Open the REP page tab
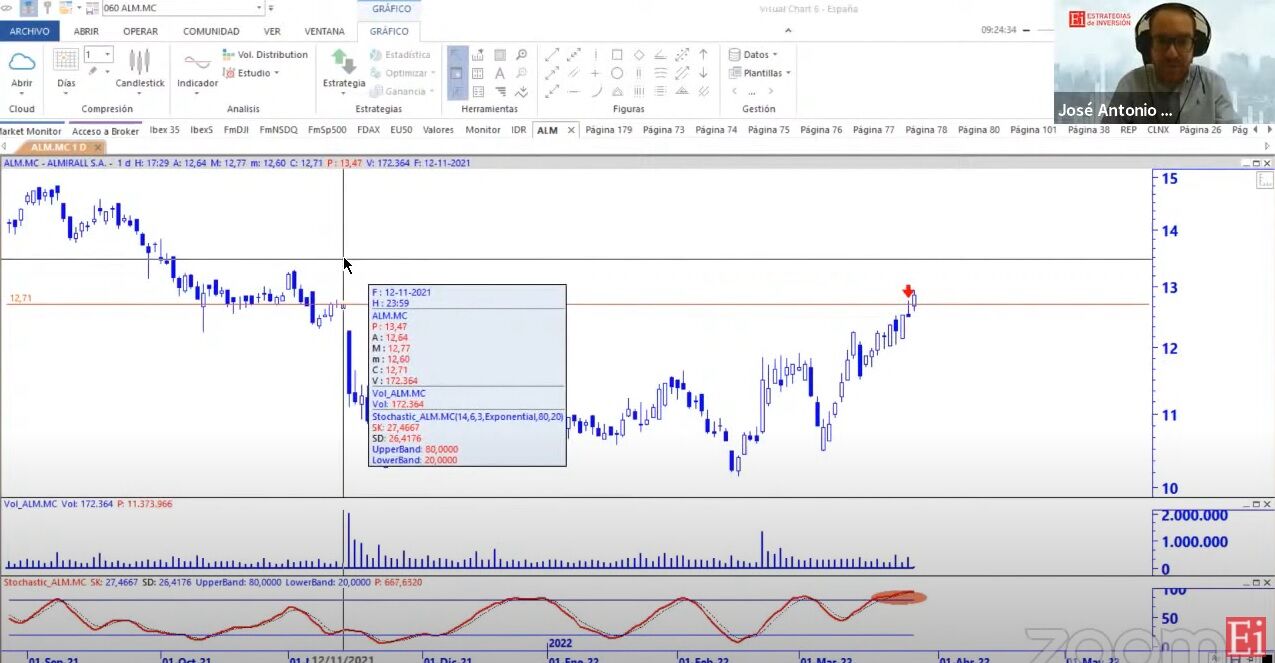This screenshot has height=663, width=1275. pos(1128,130)
